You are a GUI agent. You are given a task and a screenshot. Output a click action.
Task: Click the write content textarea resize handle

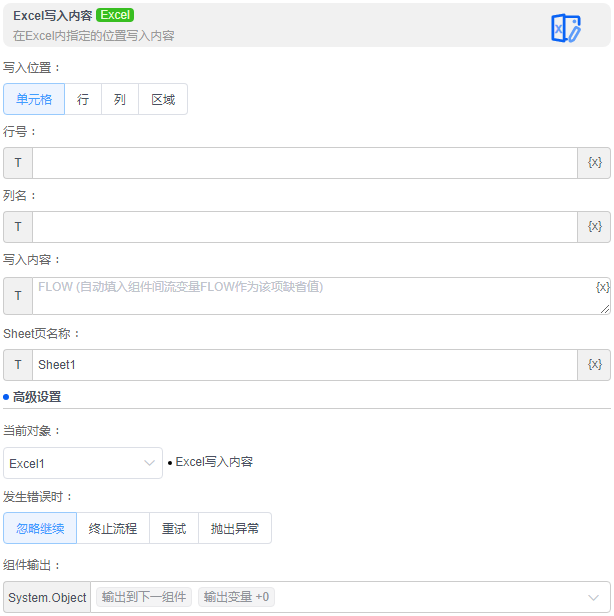605,309
